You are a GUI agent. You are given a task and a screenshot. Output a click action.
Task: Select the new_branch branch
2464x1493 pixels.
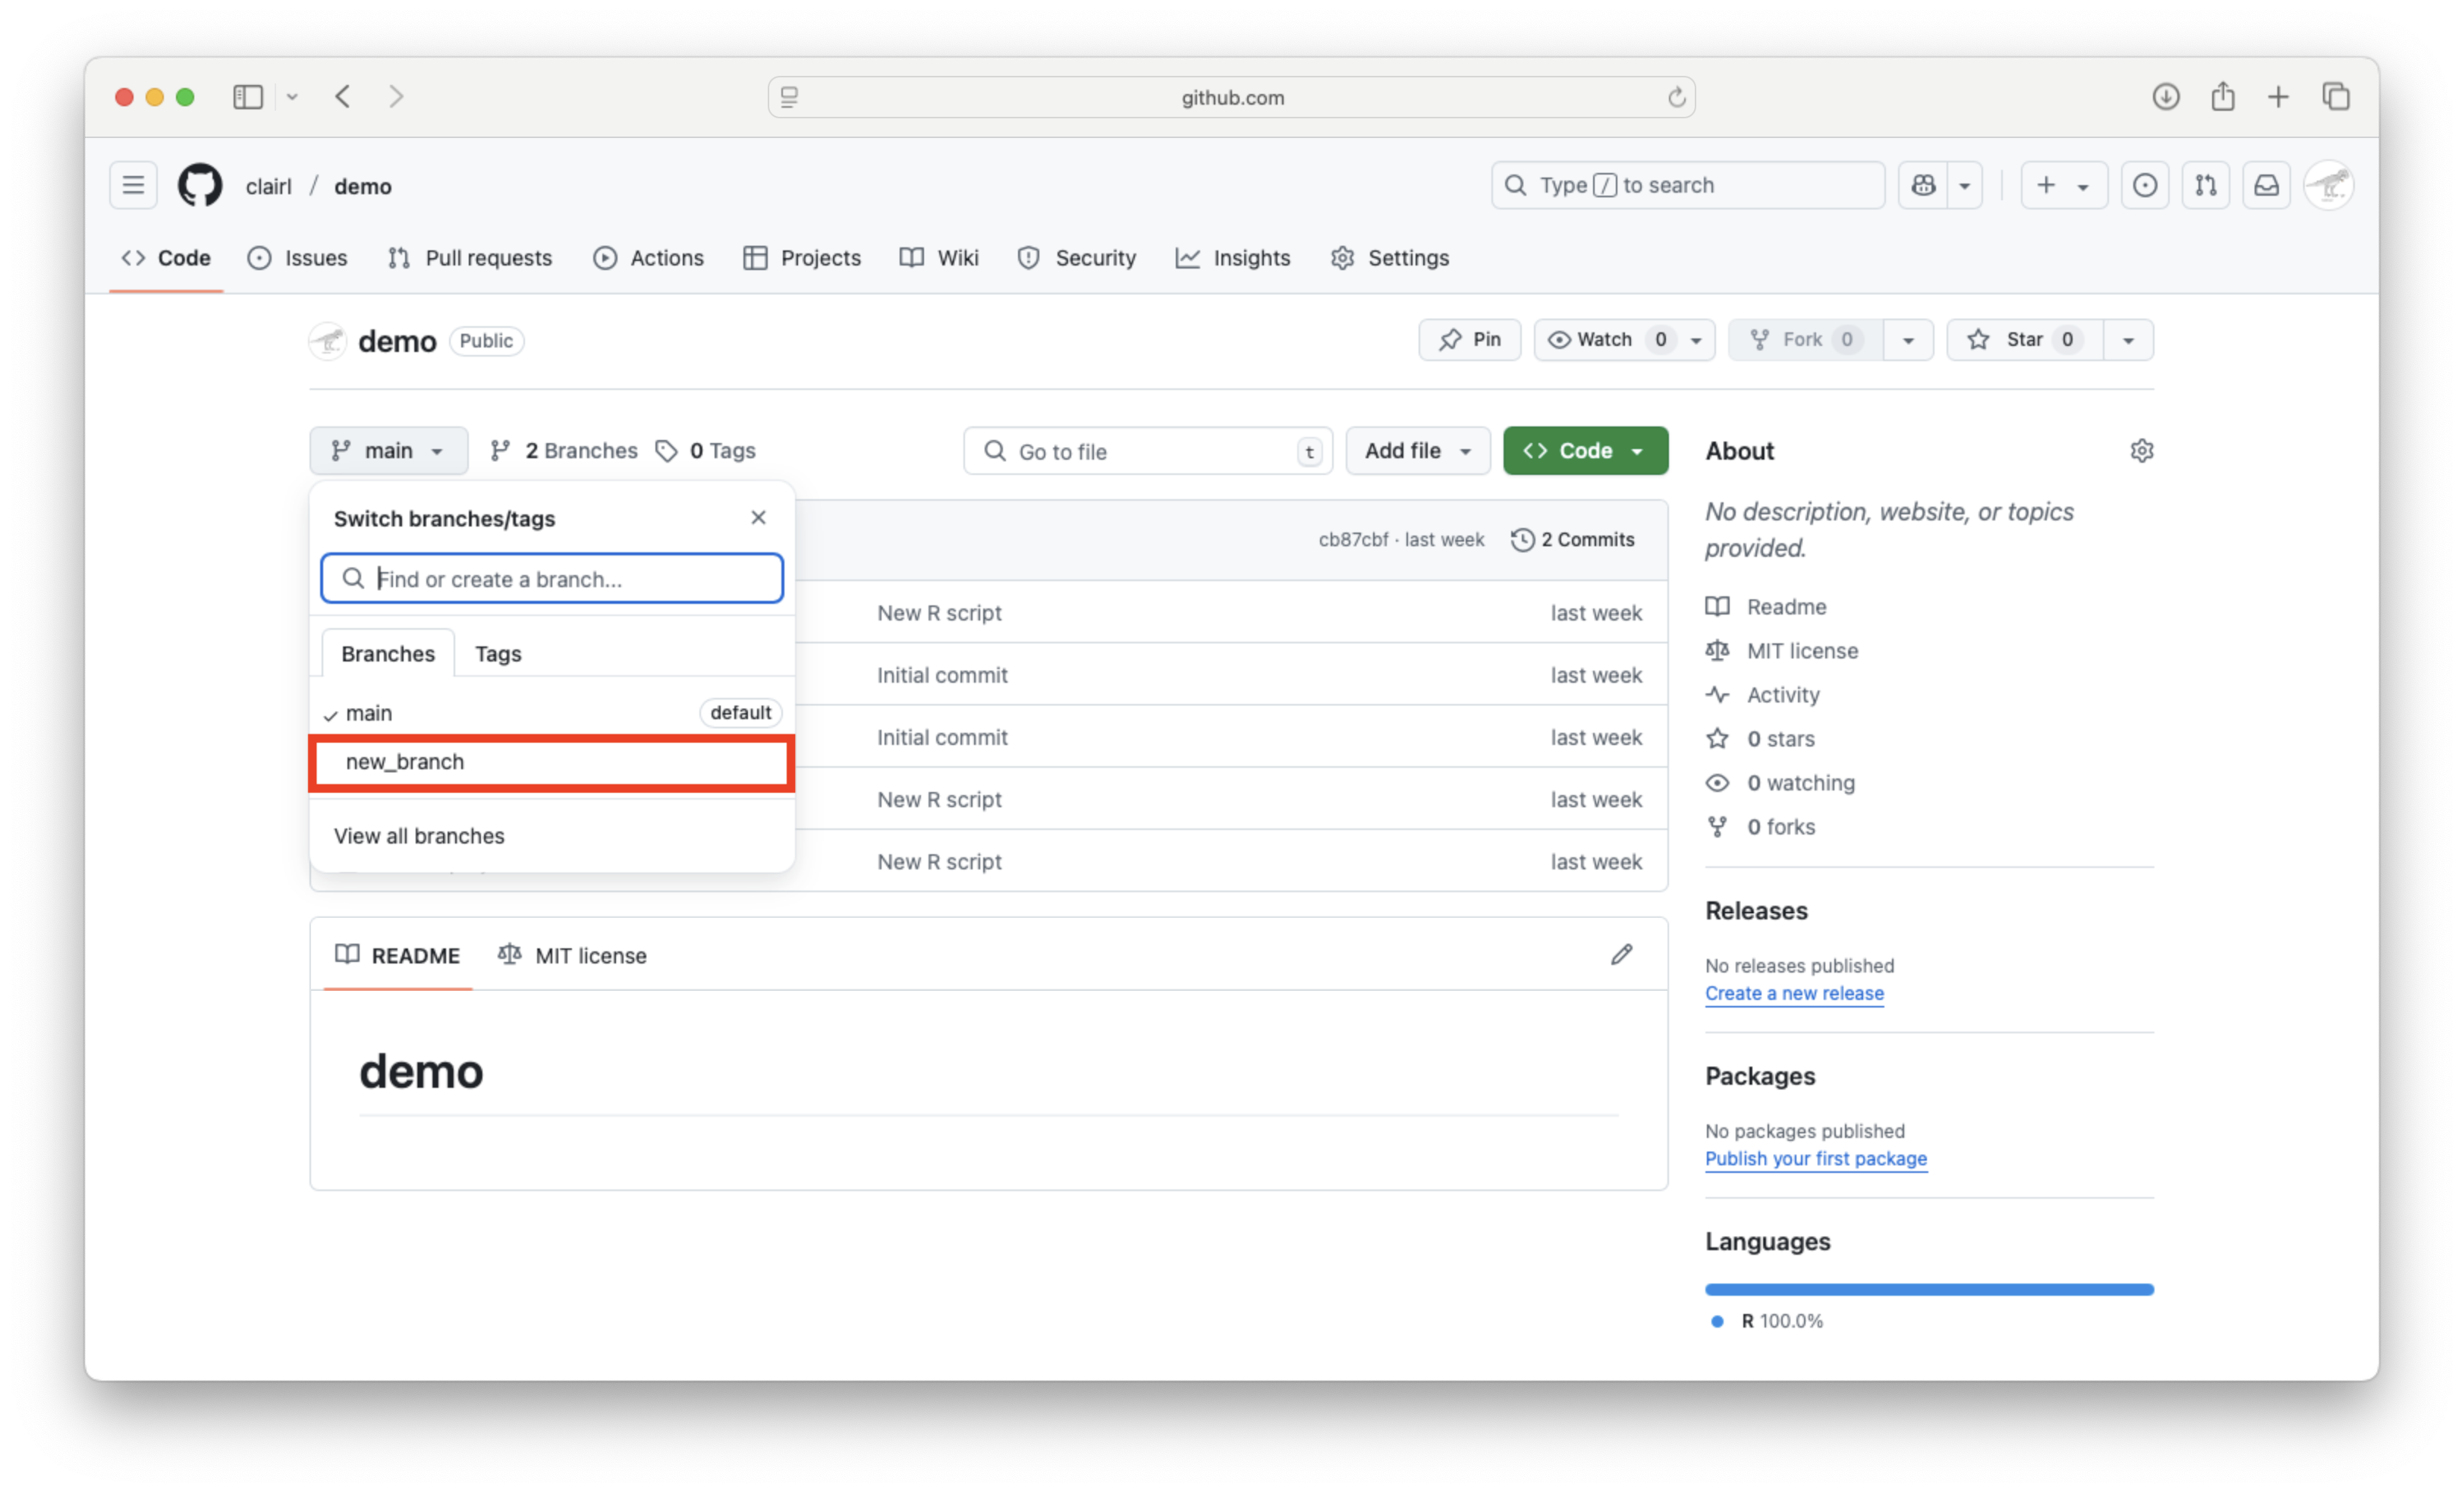[551, 762]
